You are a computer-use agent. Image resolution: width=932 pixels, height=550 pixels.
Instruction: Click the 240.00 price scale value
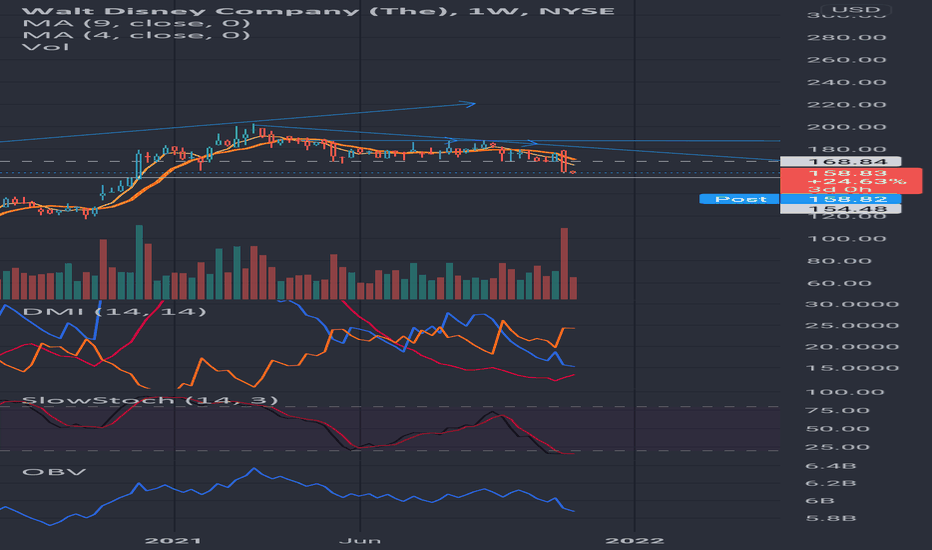click(x=846, y=83)
